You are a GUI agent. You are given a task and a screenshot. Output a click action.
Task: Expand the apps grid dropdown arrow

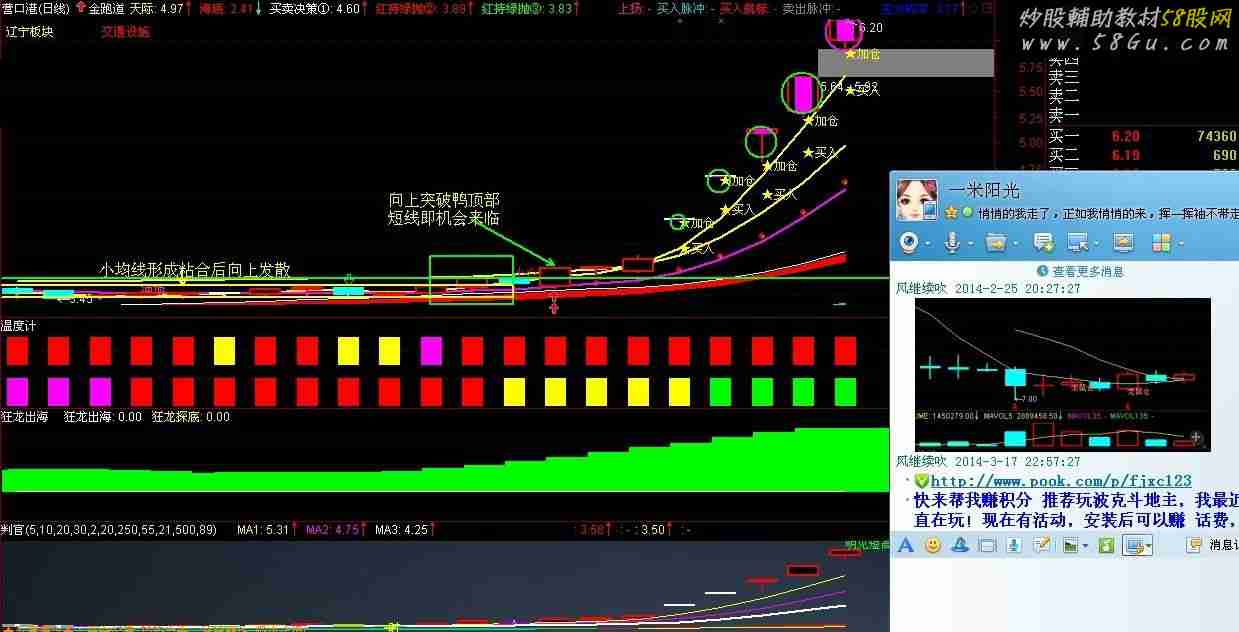click(x=1179, y=243)
